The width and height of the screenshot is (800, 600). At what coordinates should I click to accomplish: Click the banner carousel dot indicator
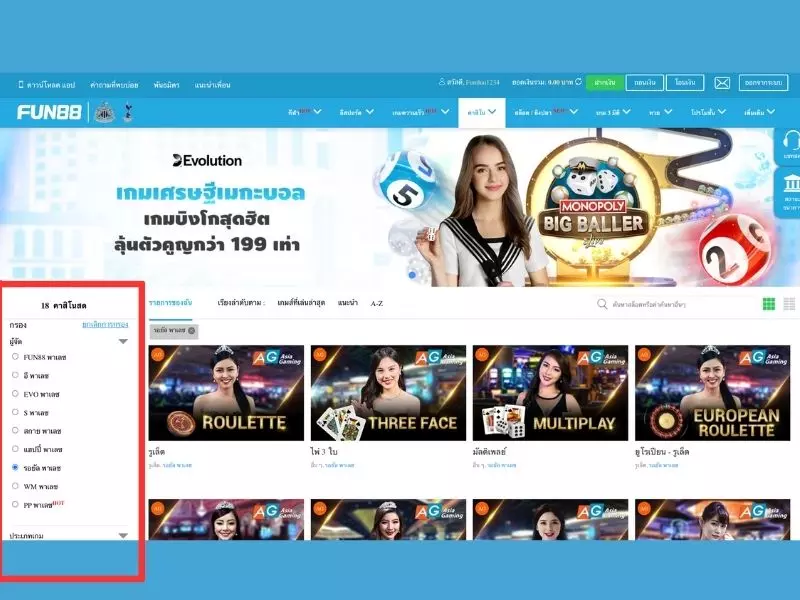[x=412, y=274]
